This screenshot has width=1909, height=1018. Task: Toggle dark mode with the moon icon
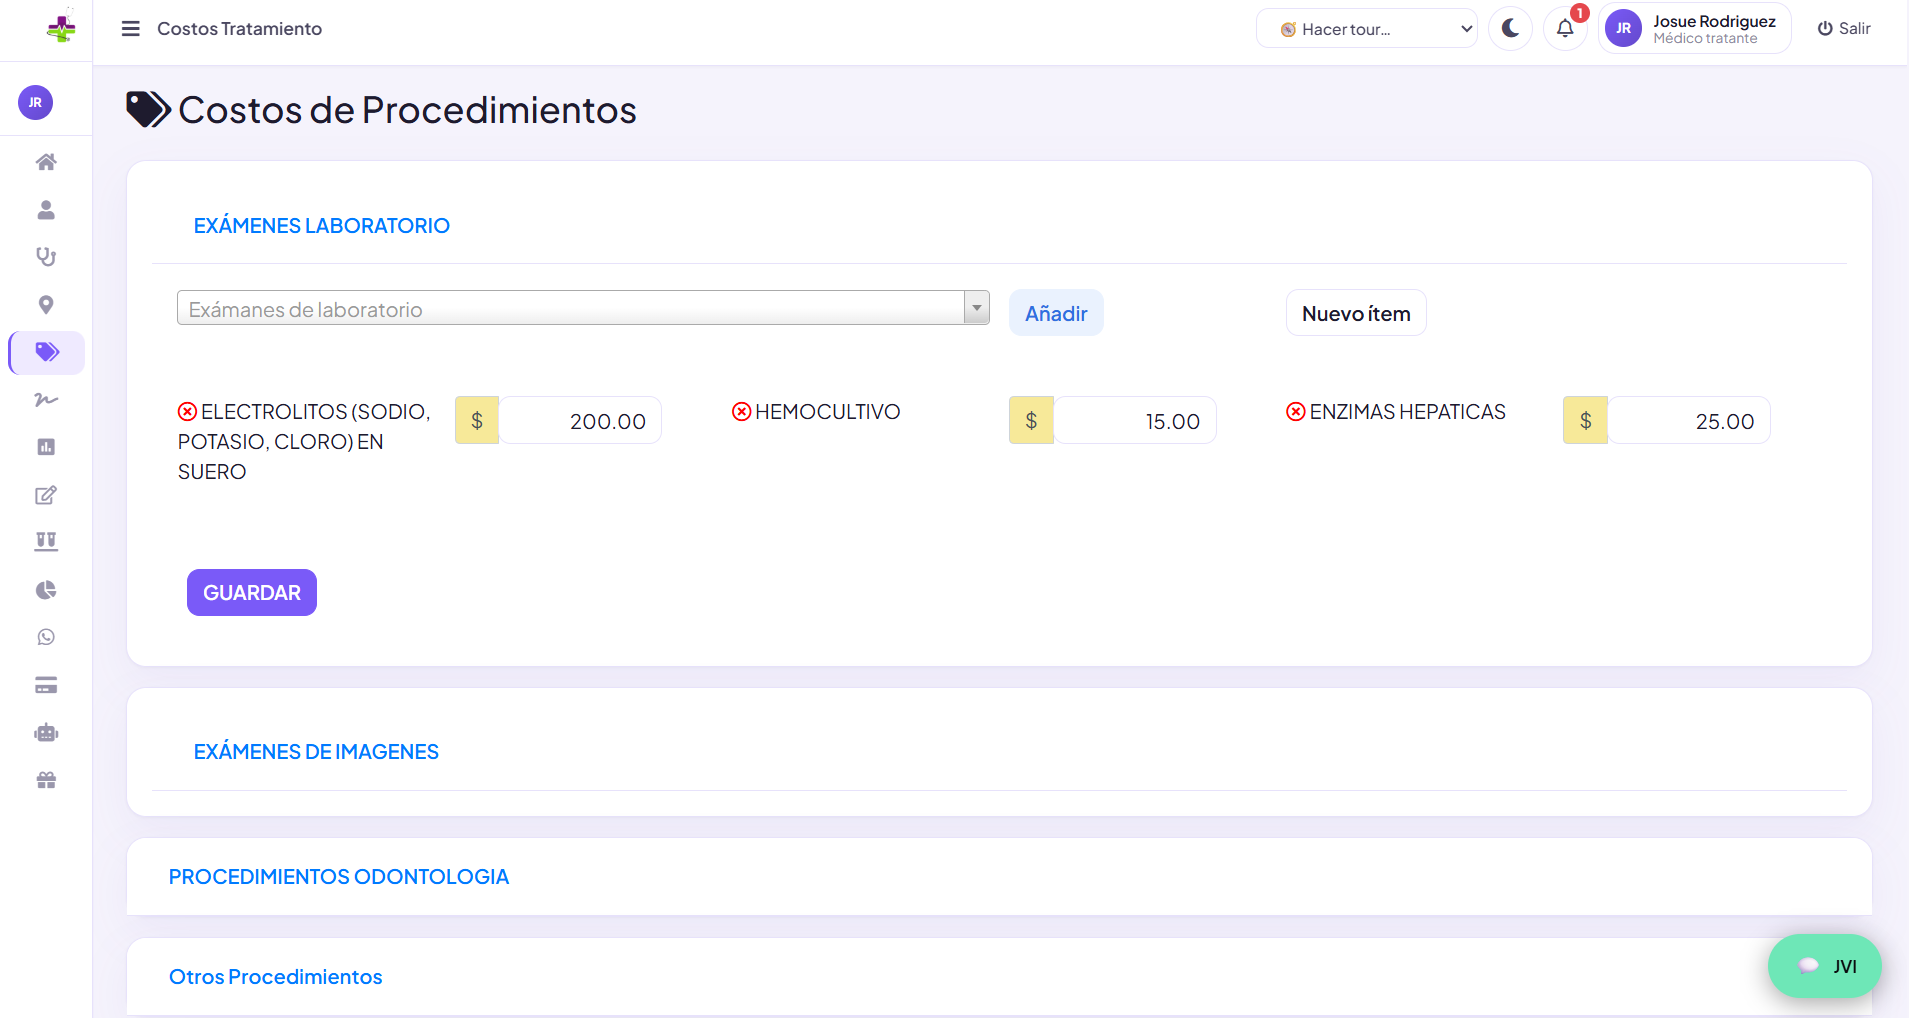click(x=1510, y=29)
